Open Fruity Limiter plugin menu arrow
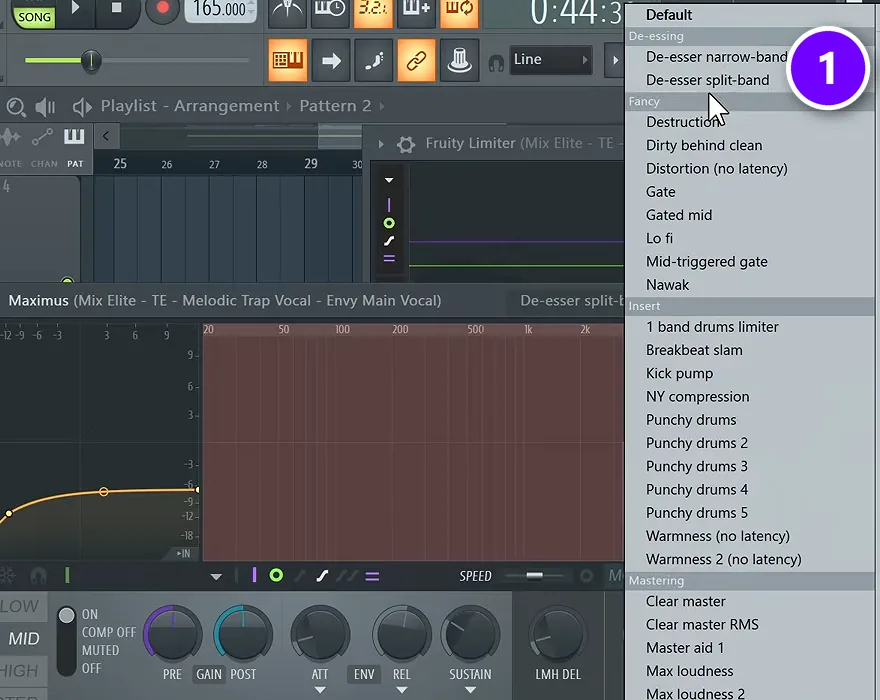Screen dimensions: 880x700 pos(381,144)
